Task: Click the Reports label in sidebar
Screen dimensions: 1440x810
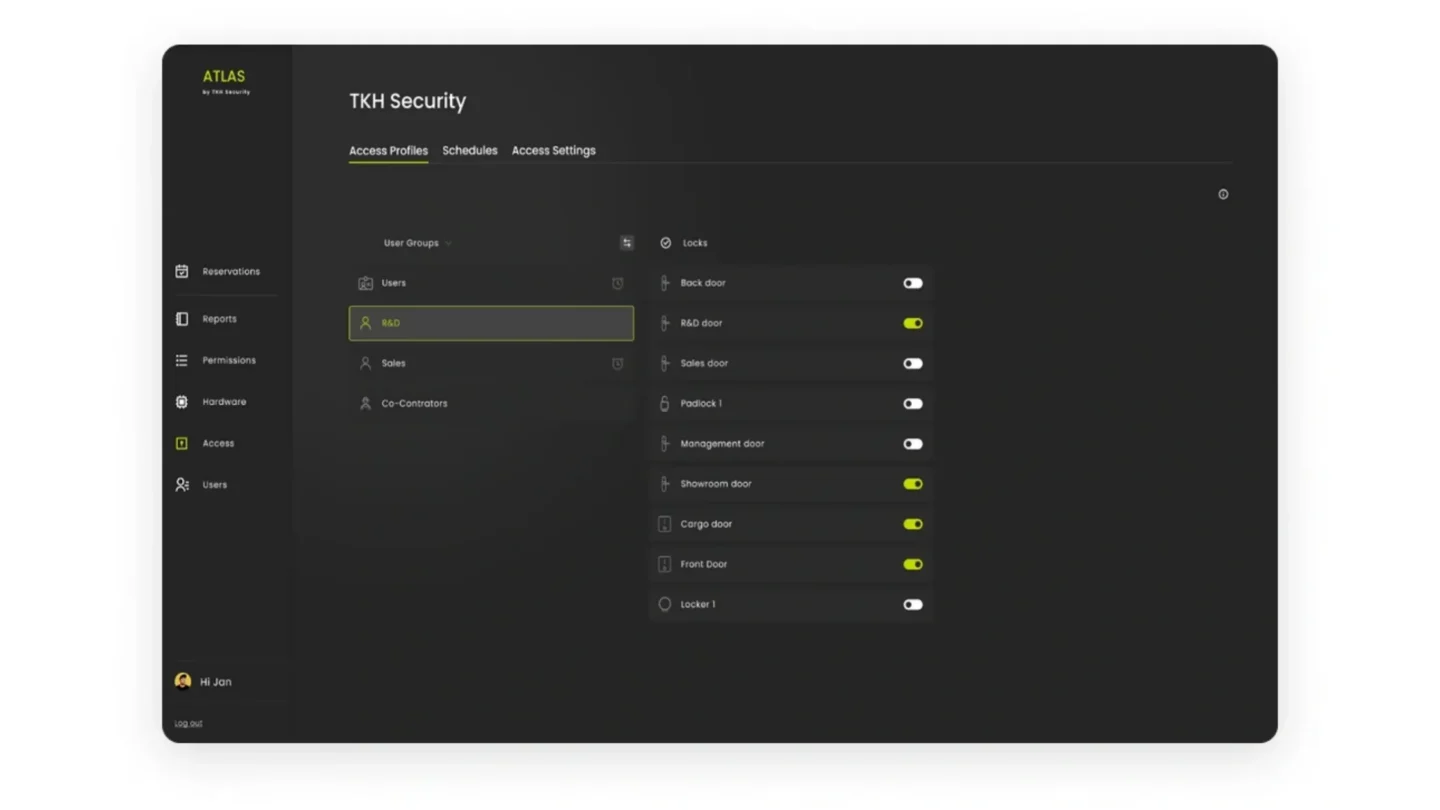Action: (x=219, y=319)
